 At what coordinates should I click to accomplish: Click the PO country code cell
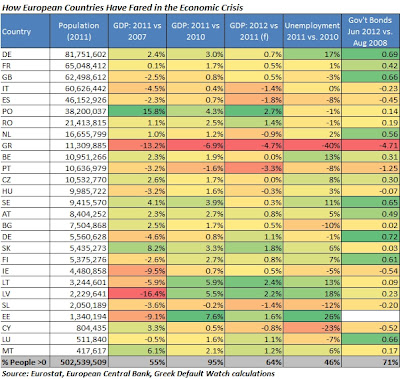pyautogui.click(x=25, y=111)
